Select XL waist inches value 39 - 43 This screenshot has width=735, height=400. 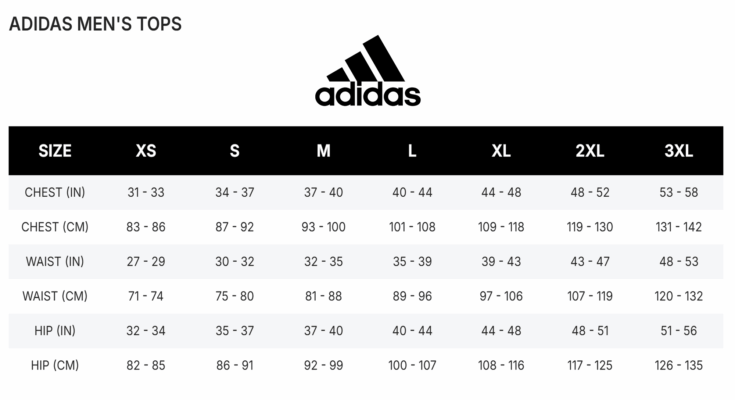pos(501,262)
